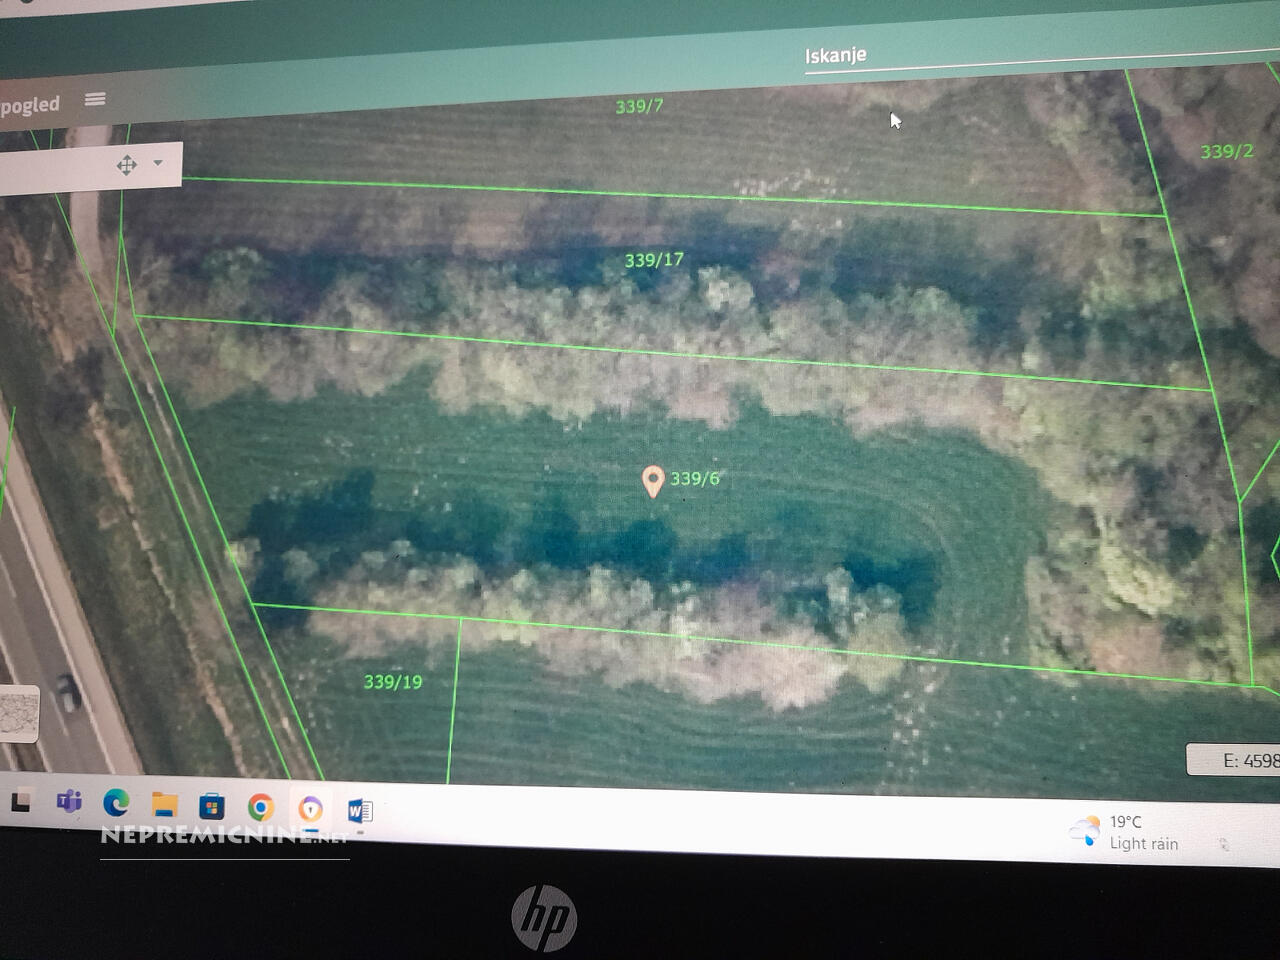Image resolution: width=1280 pixels, height=960 pixels.
Task: Select parcel label 339/7
Action: (639, 106)
